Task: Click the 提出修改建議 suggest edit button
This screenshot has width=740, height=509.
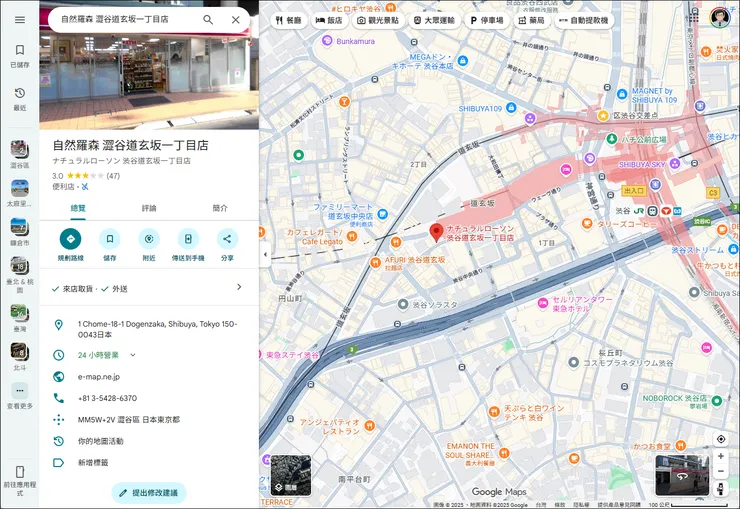Action: click(149, 493)
